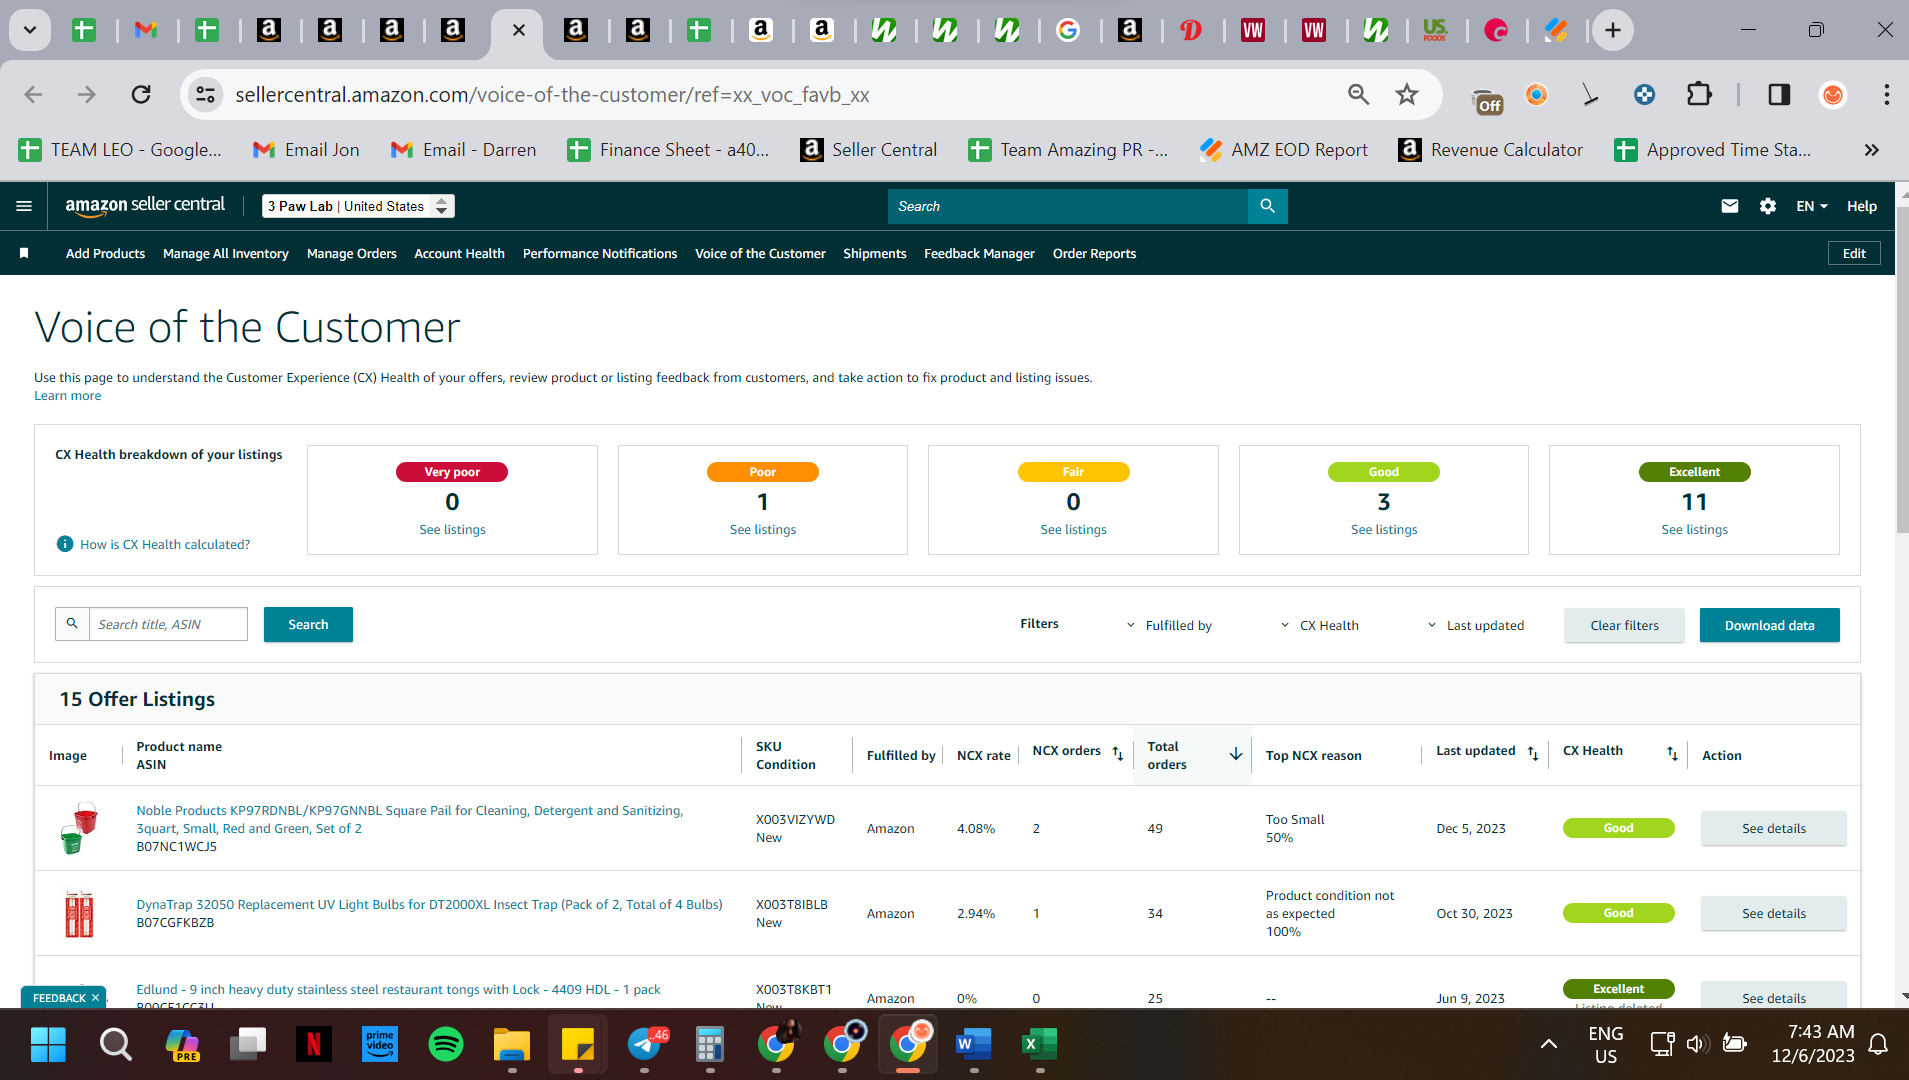
Task: Close the current browser tab
Action: point(518,30)
